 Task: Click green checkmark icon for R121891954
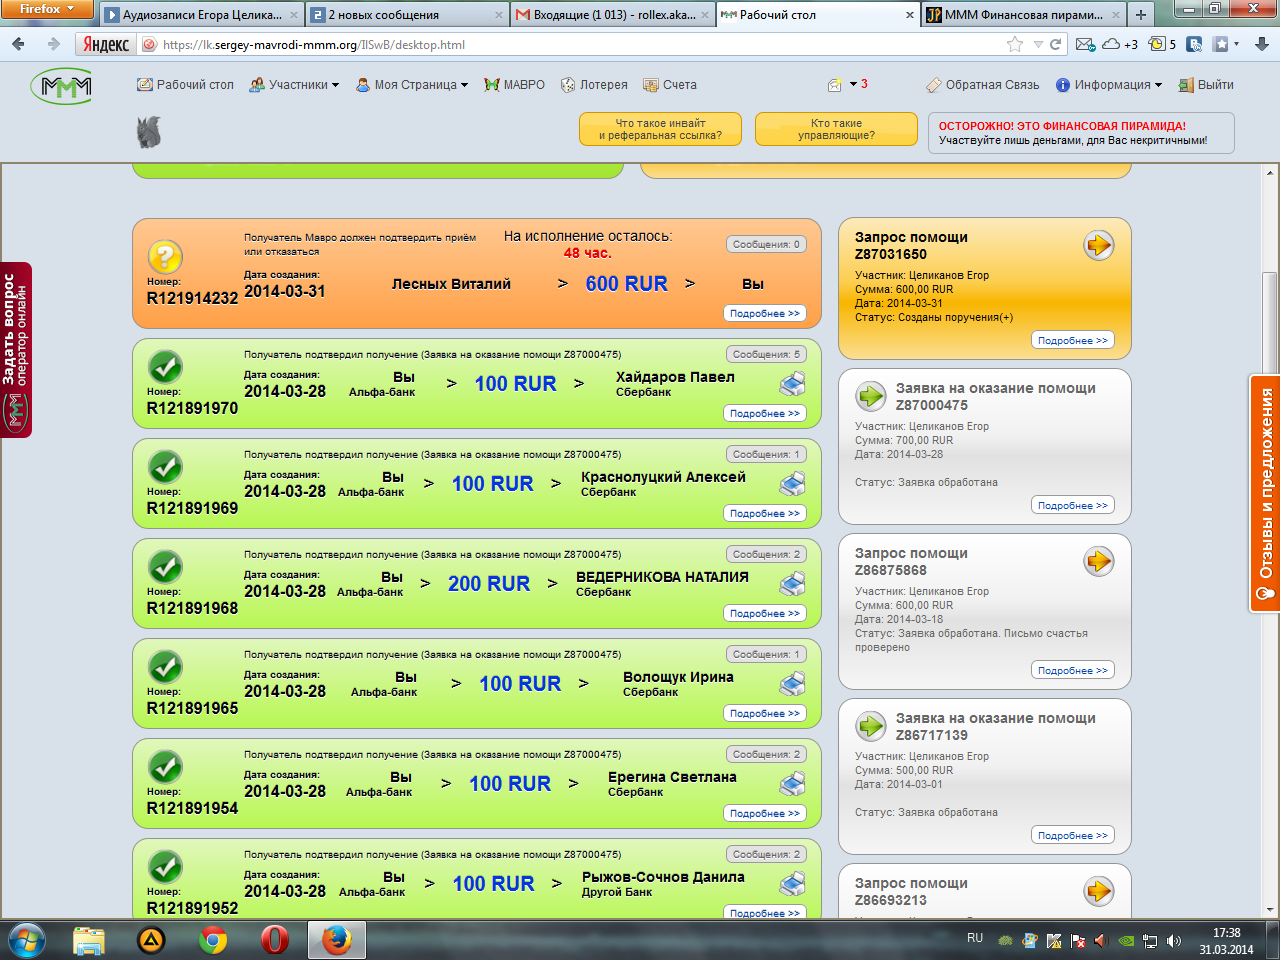click(165, 767)
